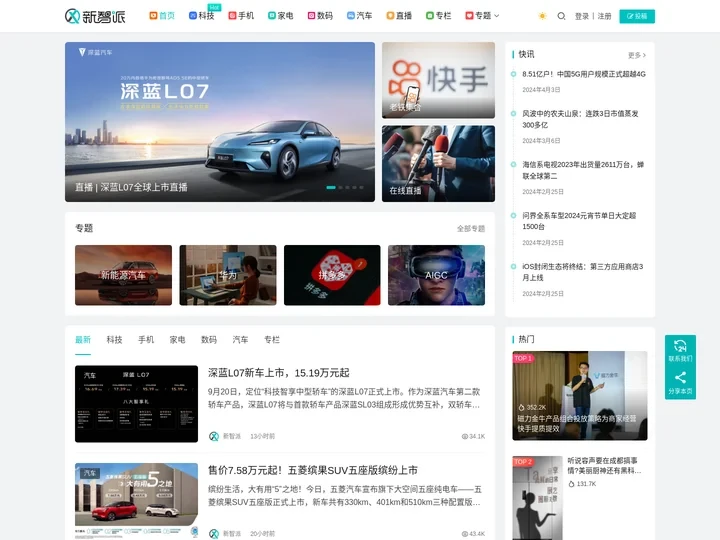Image resolution: width=720 pixels, height=540 pixels.
Task: Open the 新能源汽车 topic card
Action: (x=124, y=275)
